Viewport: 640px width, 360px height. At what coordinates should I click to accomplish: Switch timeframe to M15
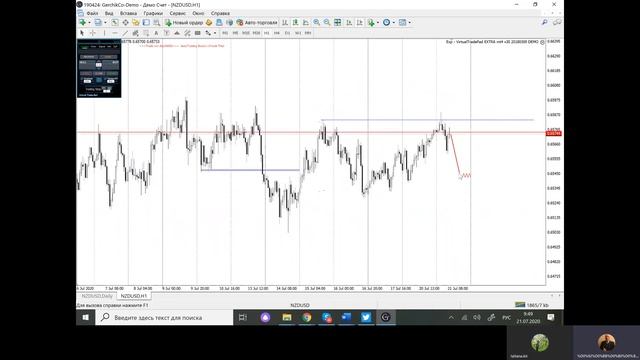pyautogui.click(x=246, y=33)
